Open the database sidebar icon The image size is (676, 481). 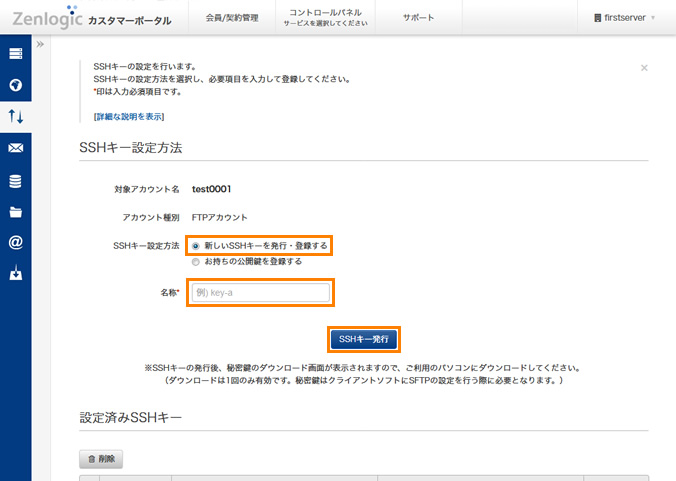pyautogui.click(x=16, y=181)
